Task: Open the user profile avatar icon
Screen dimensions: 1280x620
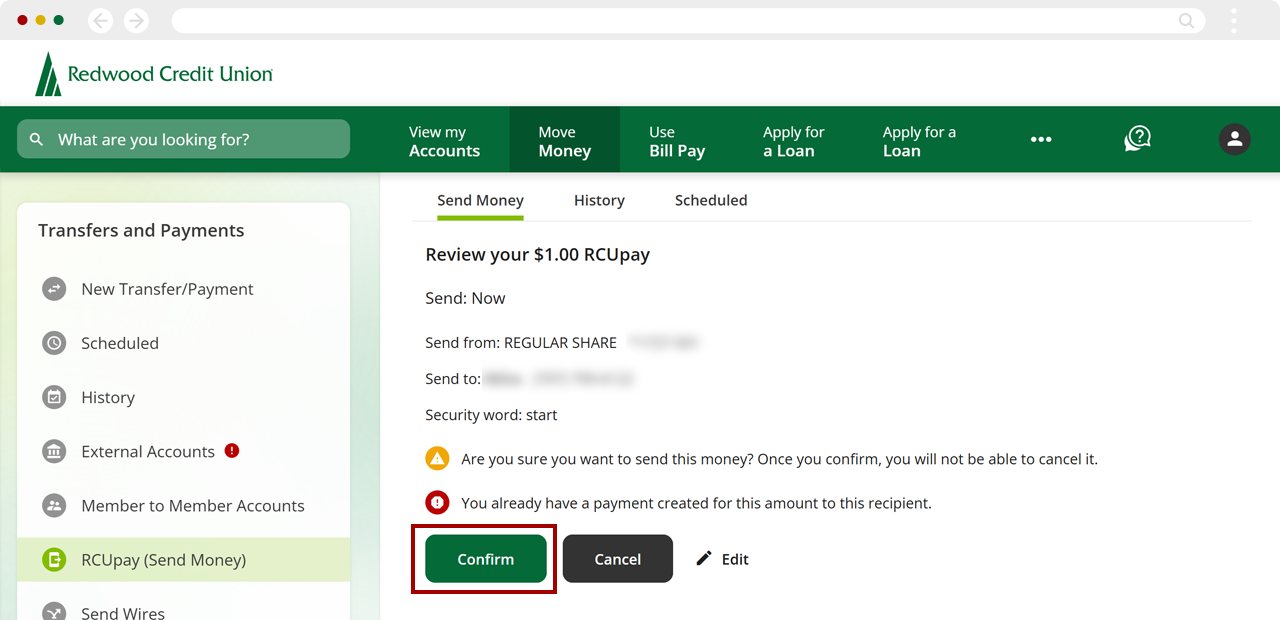Action: click(x=1235, y=139)
